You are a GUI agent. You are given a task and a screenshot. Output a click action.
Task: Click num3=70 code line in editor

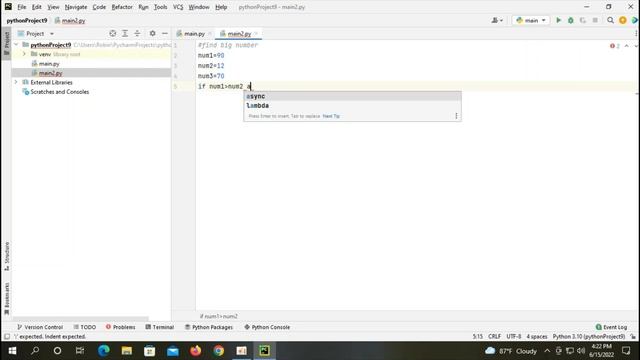211,76
